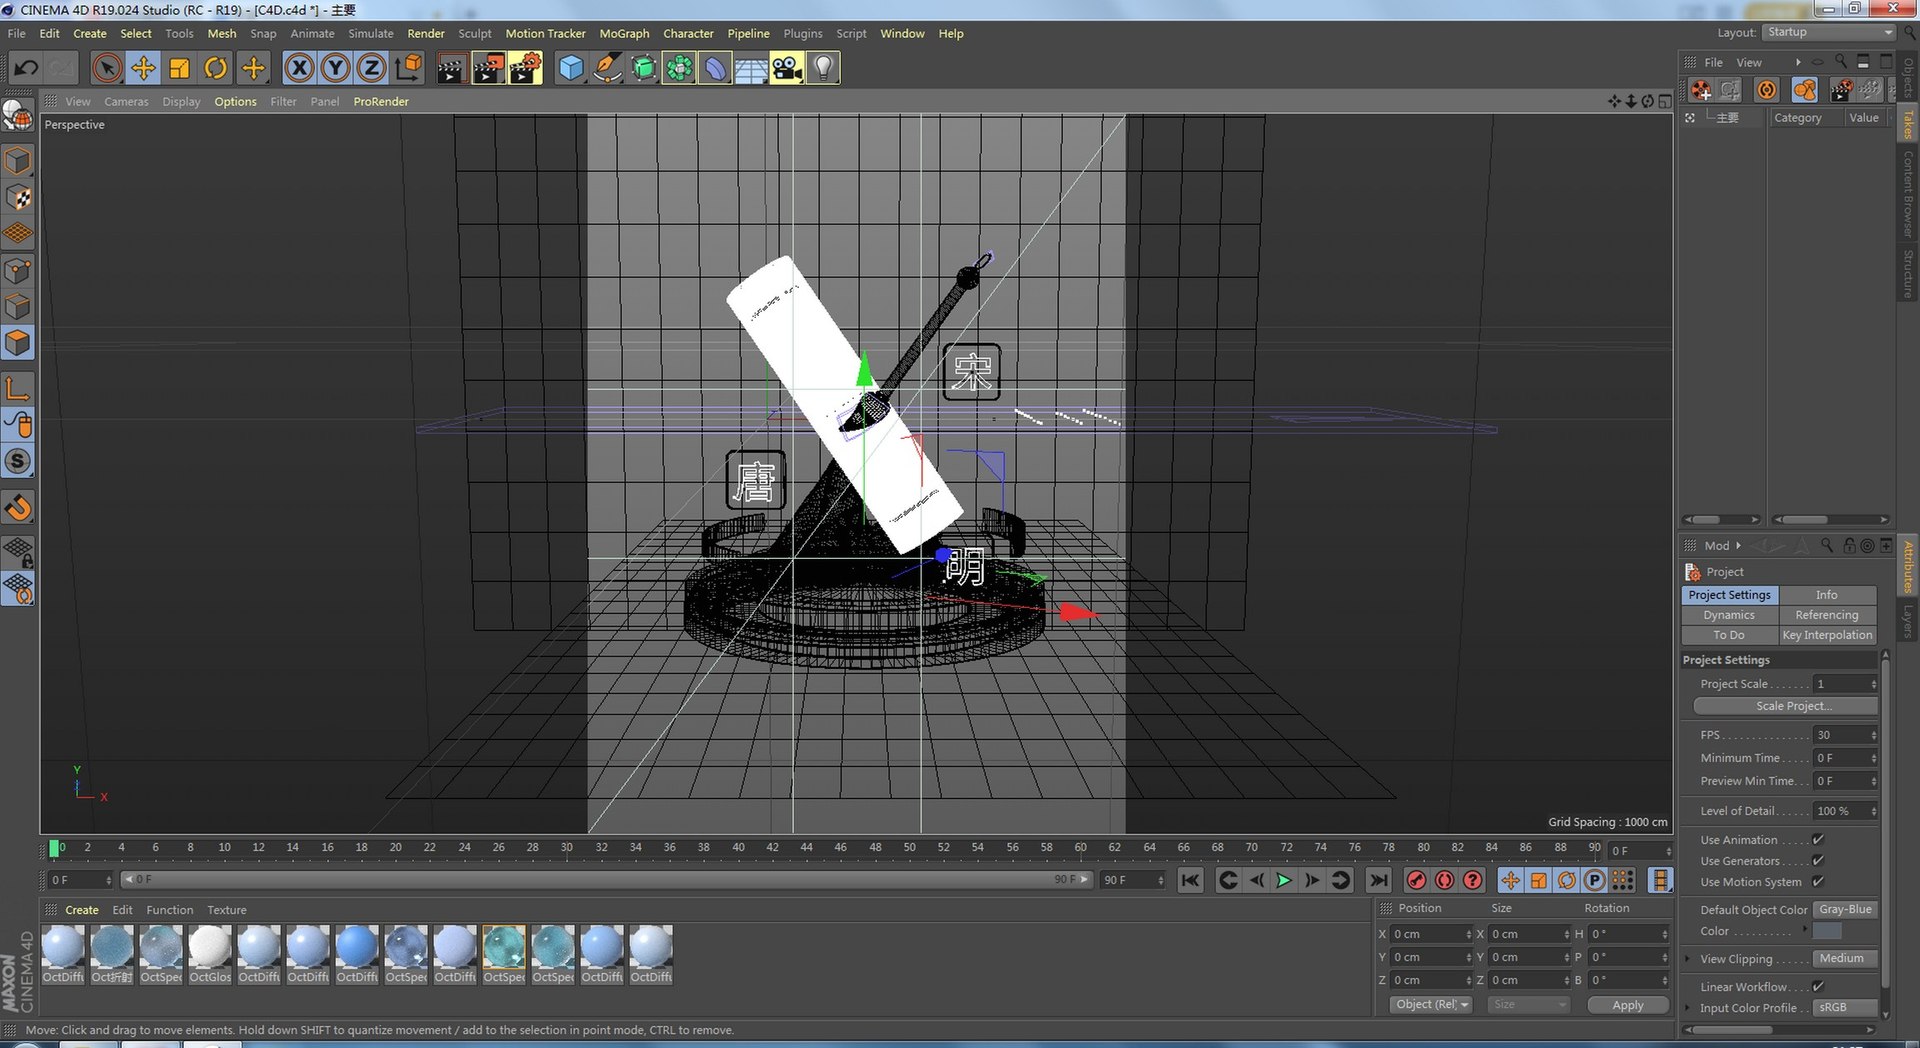Screen dimensions: 1920x1048
Task: Click Record Active Objects button
Action: tap(1416, 880)
